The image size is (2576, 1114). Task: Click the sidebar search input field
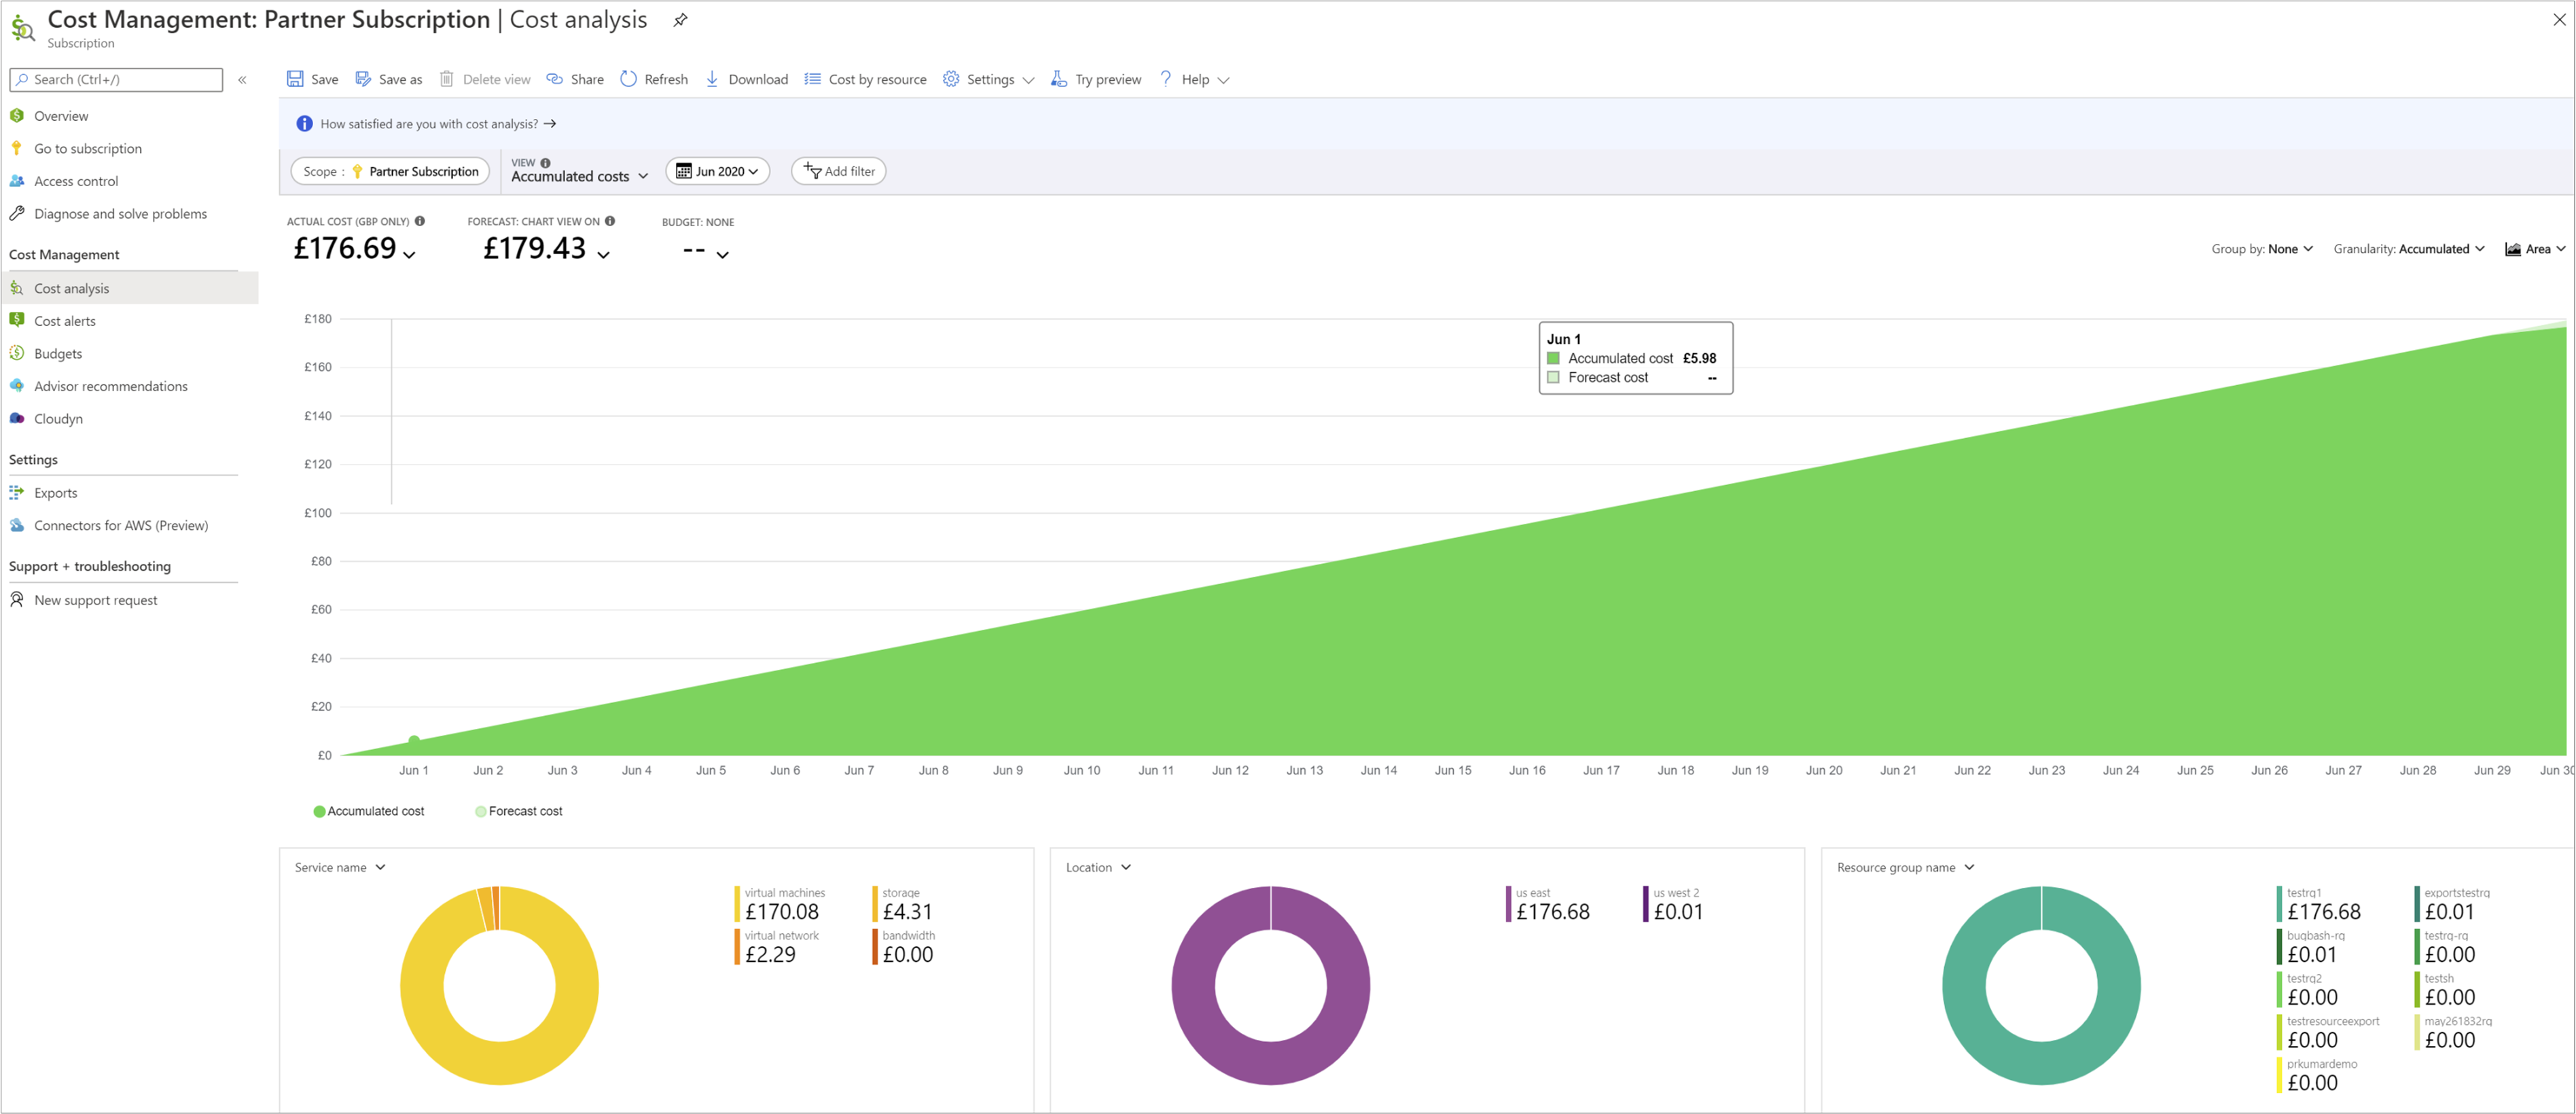click(x=116, y=79)
